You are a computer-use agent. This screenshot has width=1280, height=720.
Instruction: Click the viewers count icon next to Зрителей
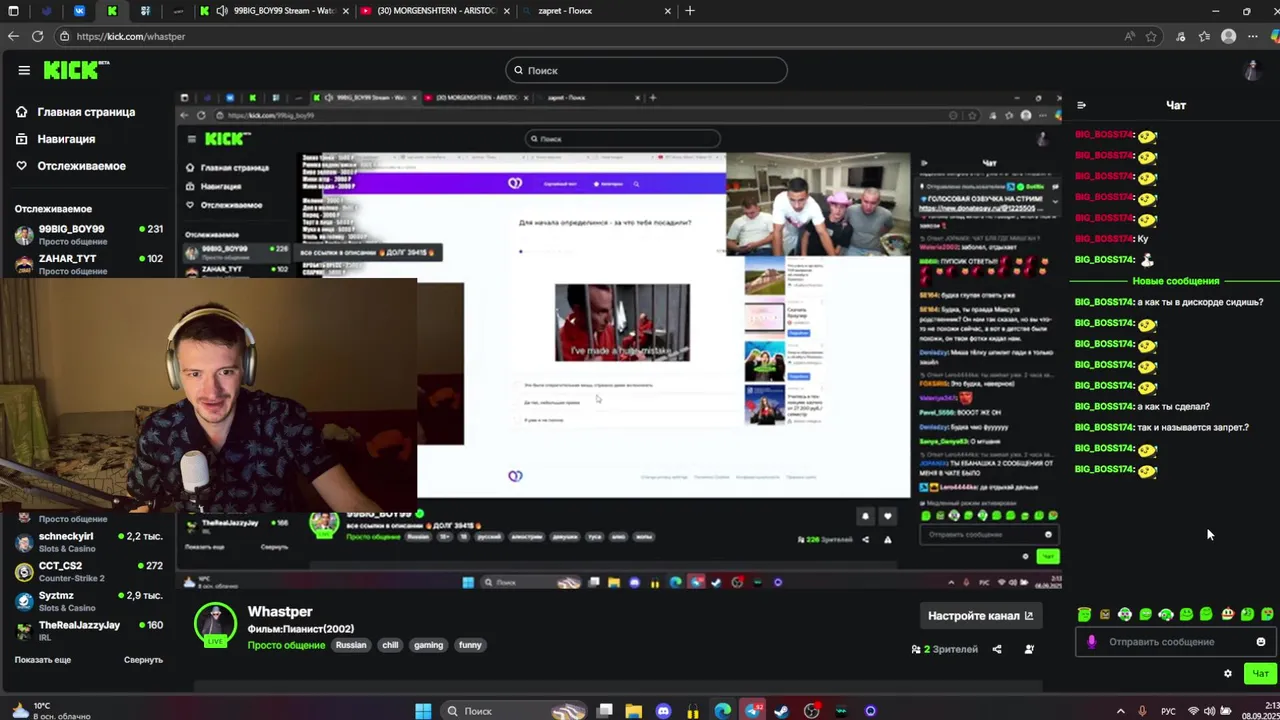tap(916, 649)
